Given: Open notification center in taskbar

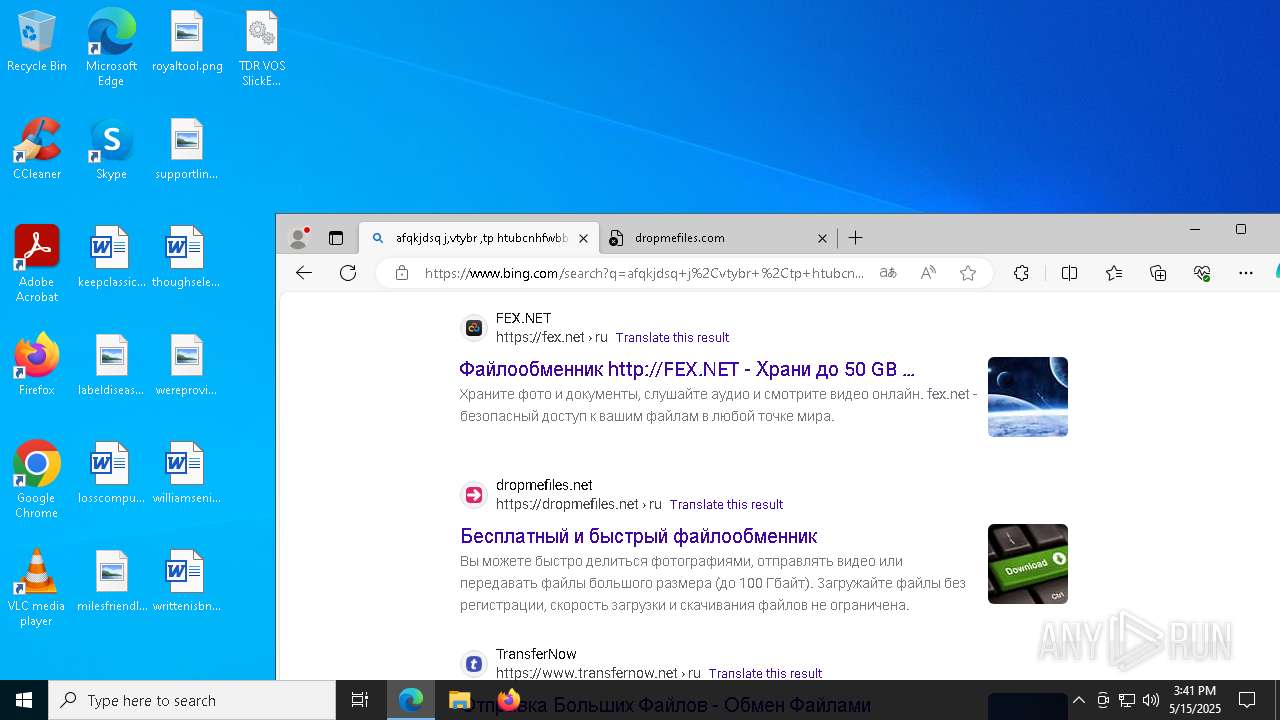Looking at the screenshot, I should tap(1247, 700).
